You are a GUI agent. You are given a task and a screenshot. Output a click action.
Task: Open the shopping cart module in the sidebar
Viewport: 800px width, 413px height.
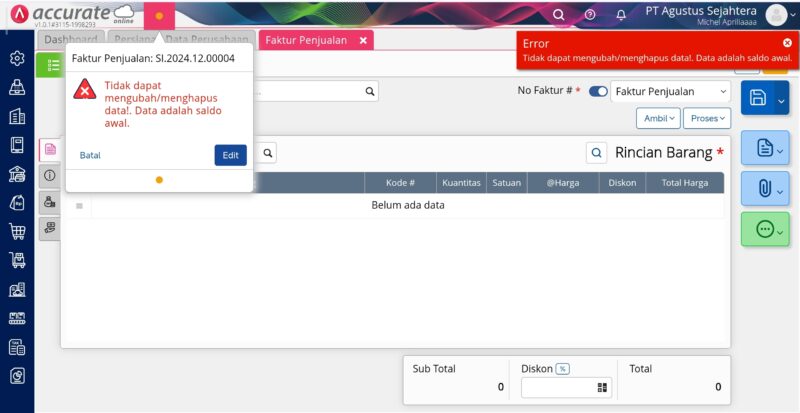coord(17,232)
